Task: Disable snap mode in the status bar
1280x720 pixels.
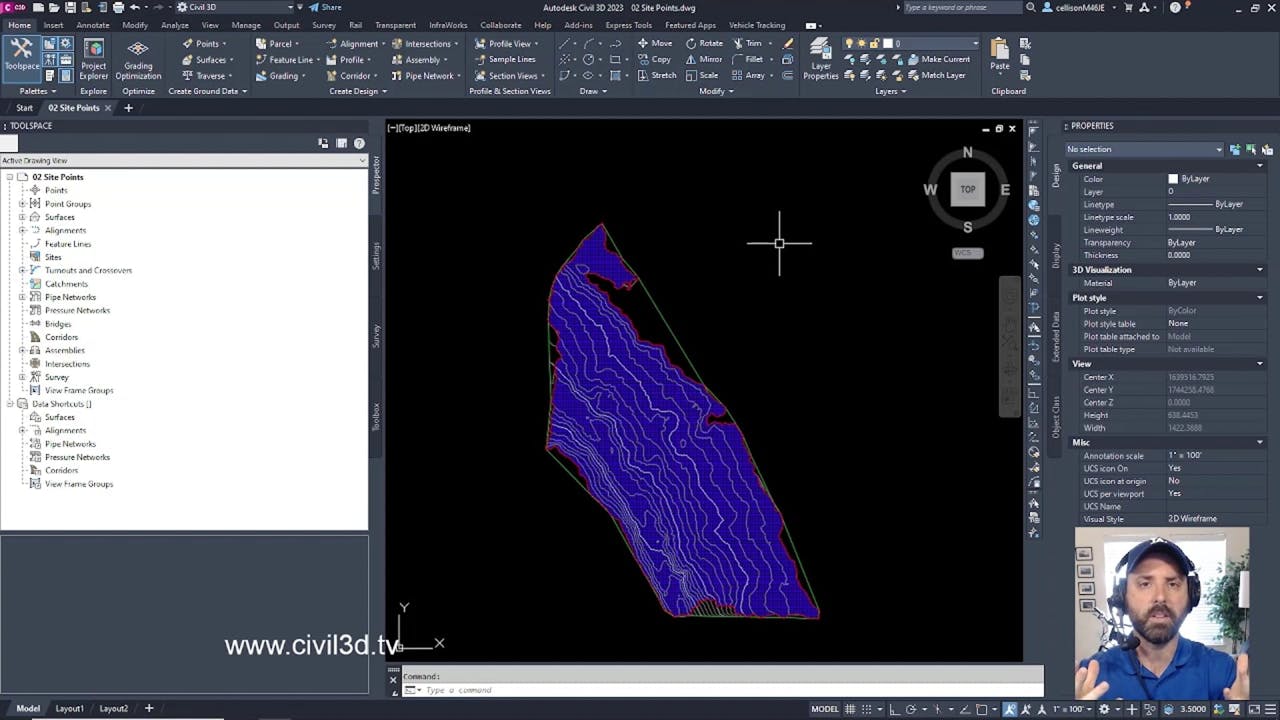Action: coord(866,708)
